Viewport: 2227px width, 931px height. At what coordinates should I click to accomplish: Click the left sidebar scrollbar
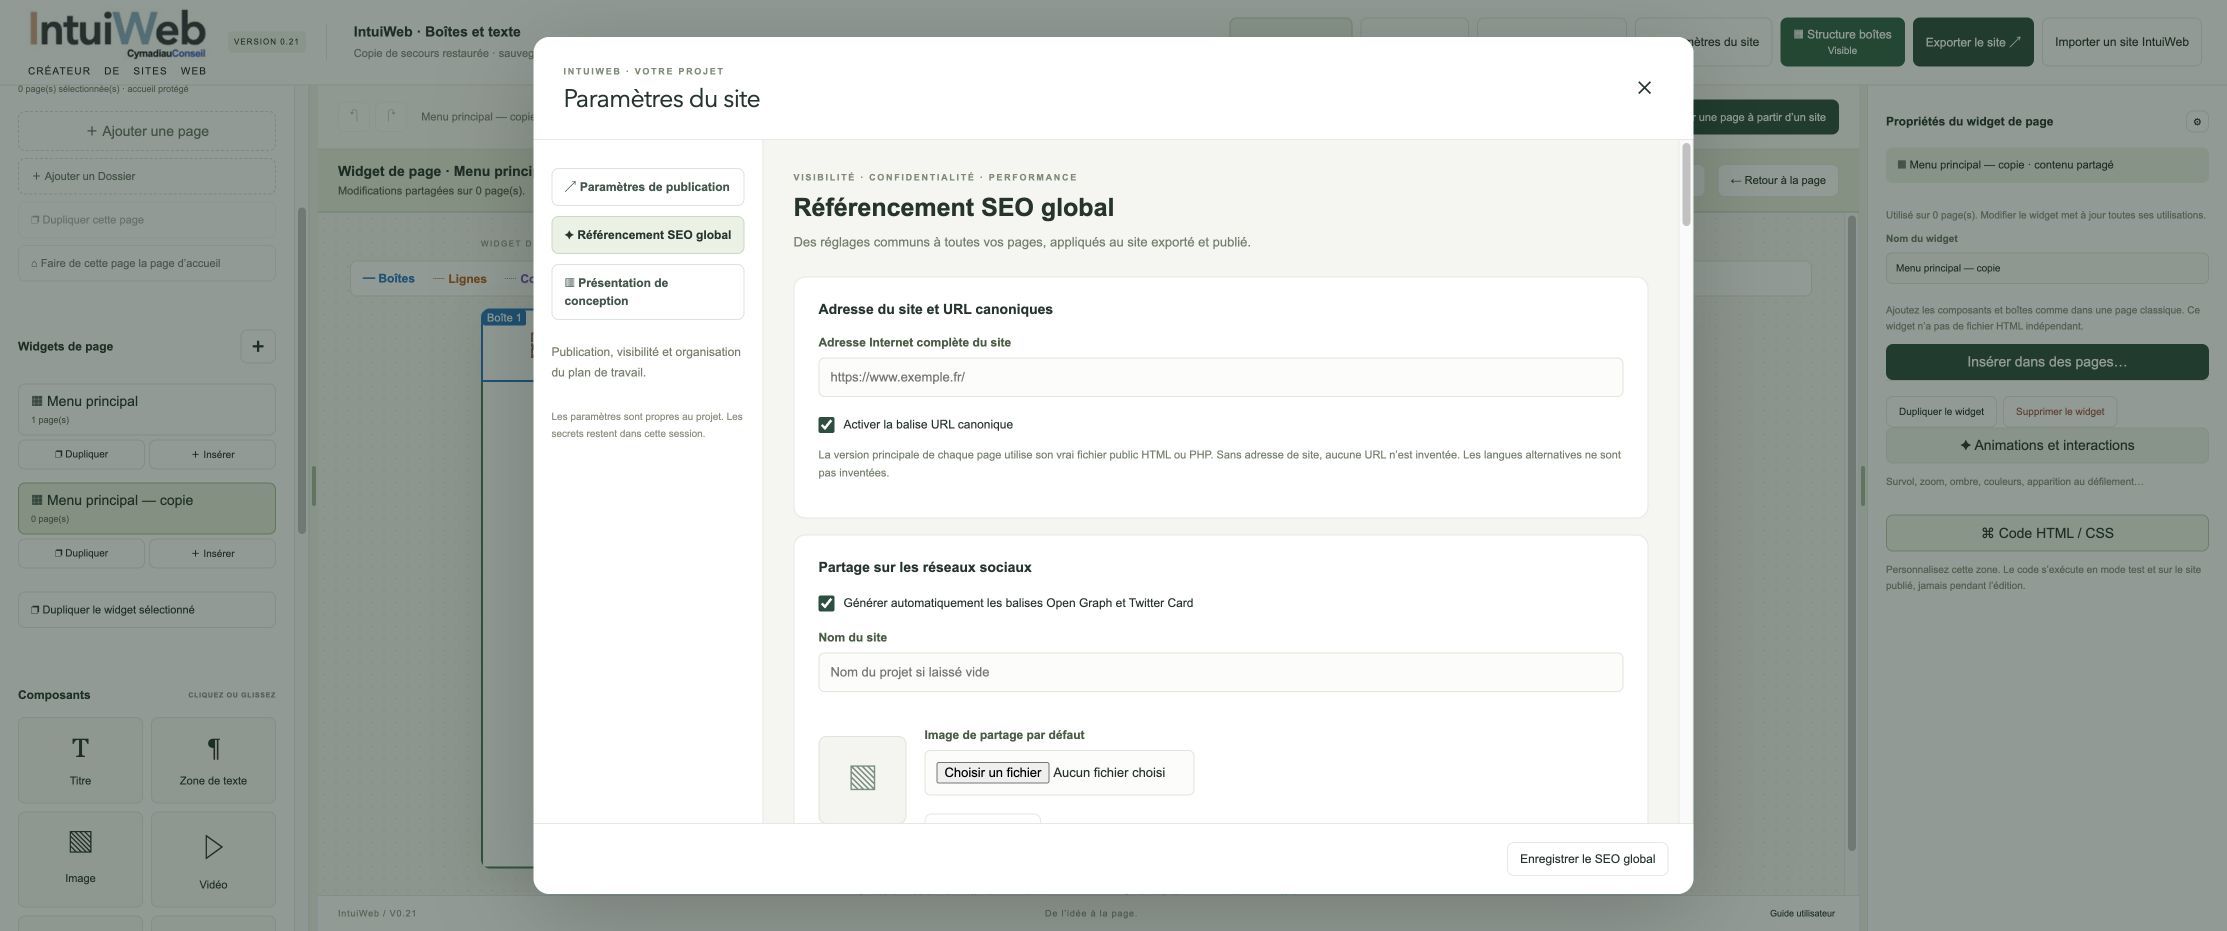301,370
